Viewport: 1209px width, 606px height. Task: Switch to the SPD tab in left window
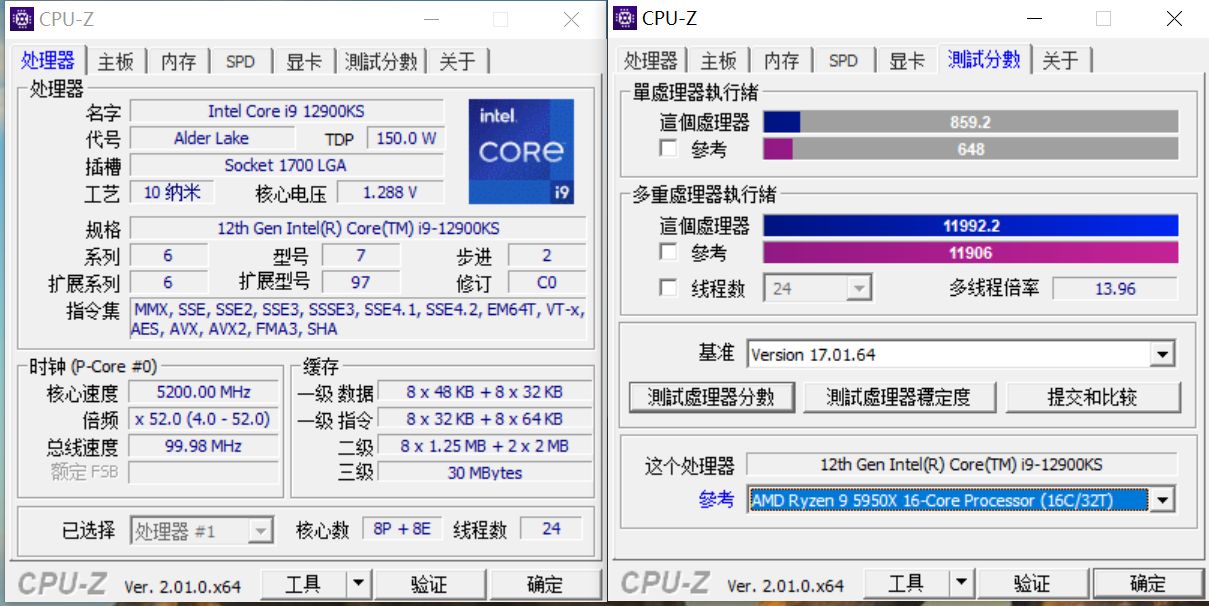point(239,61)
